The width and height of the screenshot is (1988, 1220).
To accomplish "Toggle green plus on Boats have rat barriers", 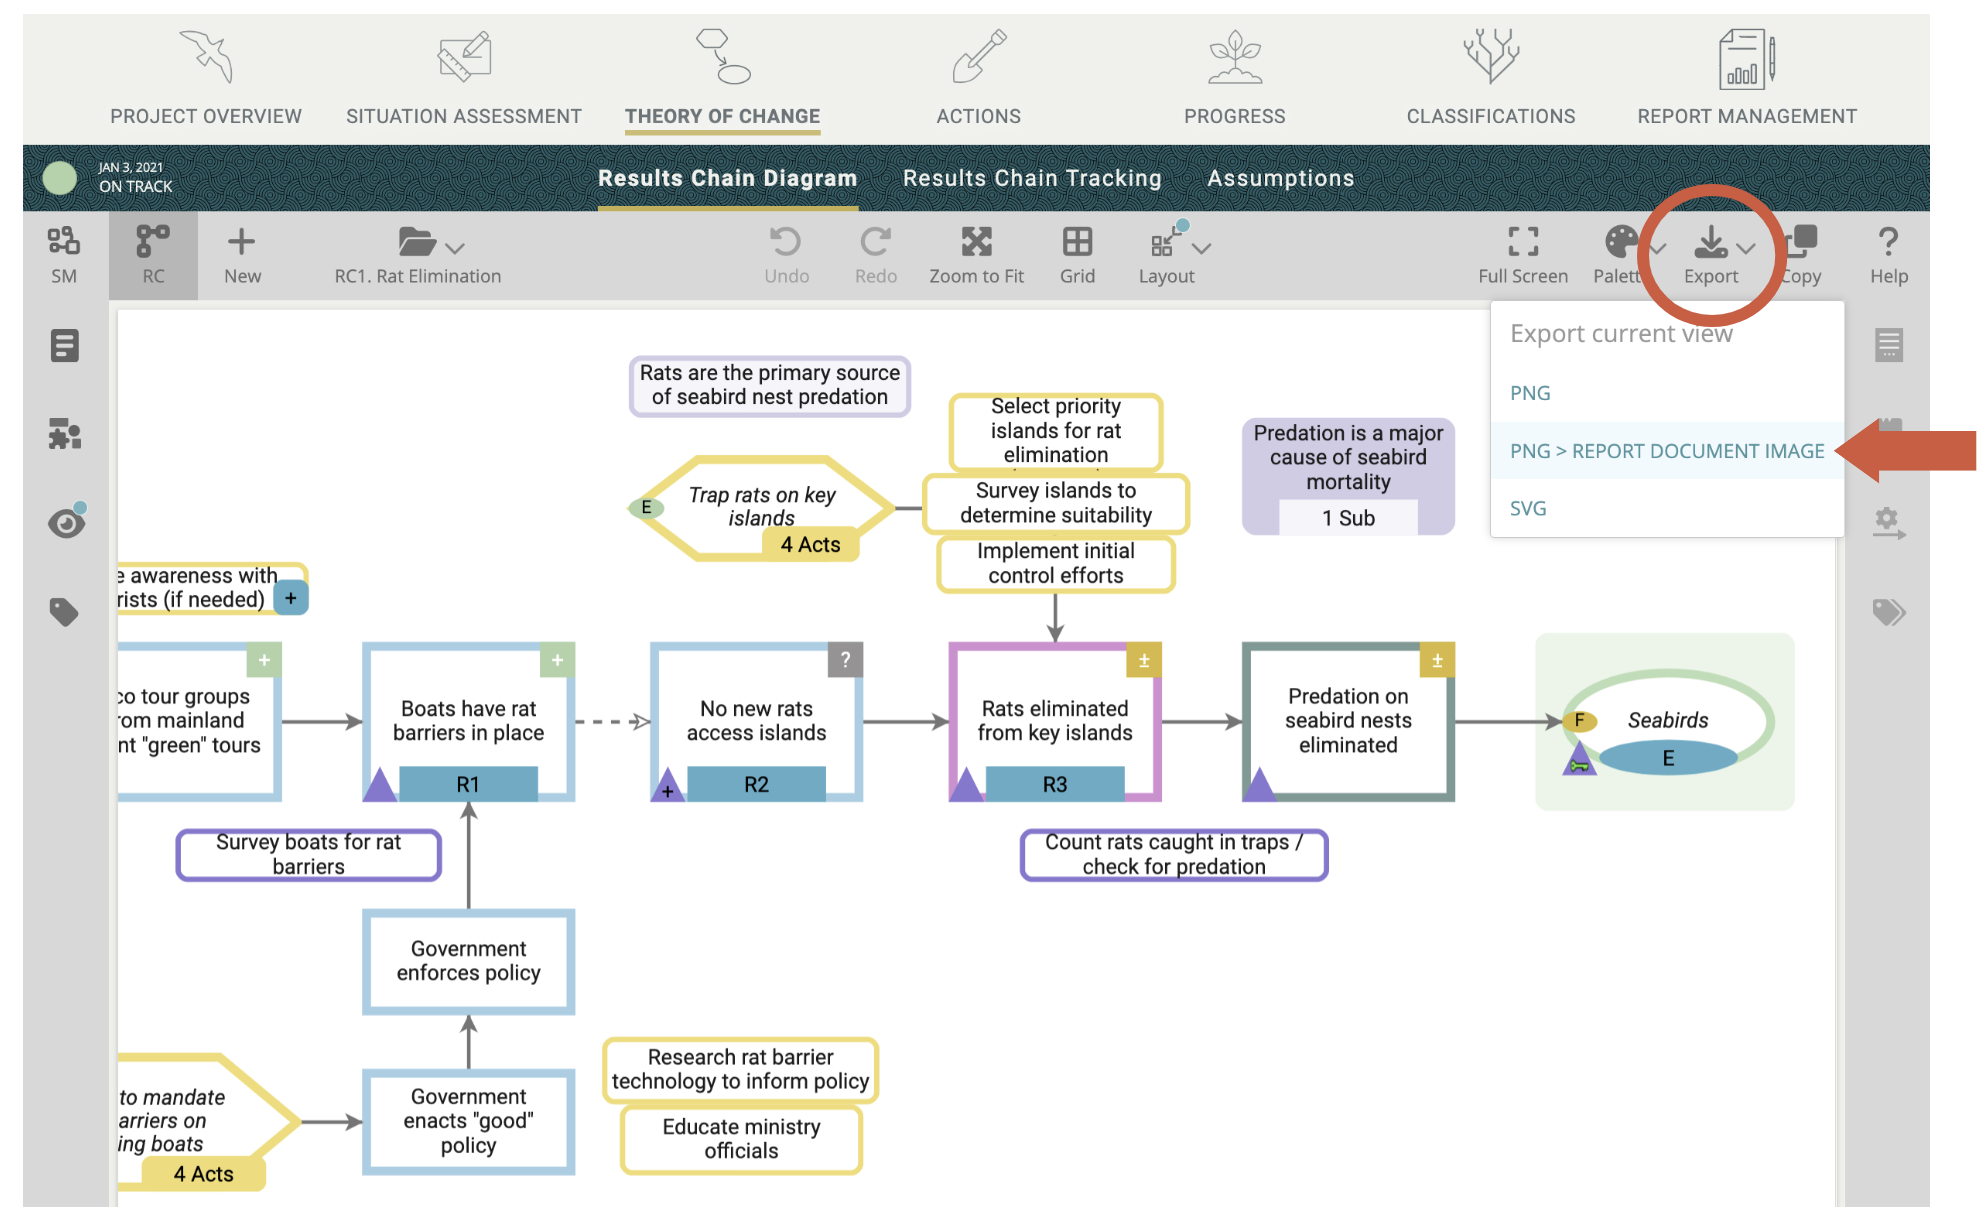I will (x=557, y=660).
